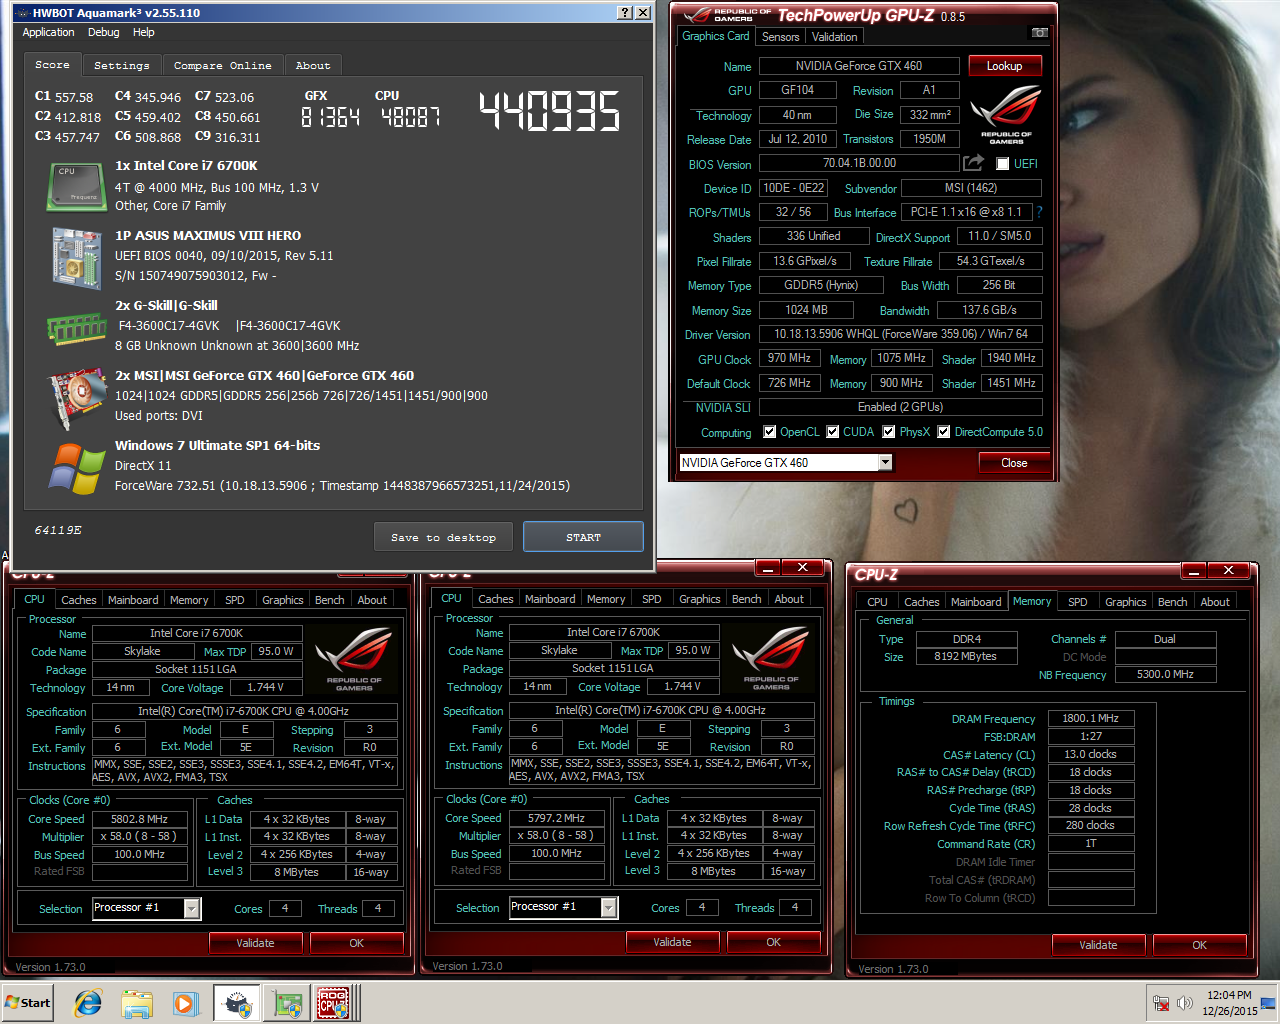Switch to the Settings tab in Aquamark

(x=122, y=65)
